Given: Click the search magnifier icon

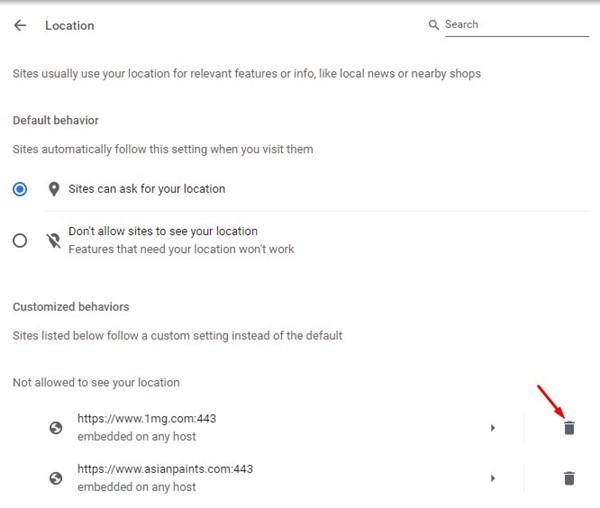Looking at the screenshot, I should click(434, 25).
